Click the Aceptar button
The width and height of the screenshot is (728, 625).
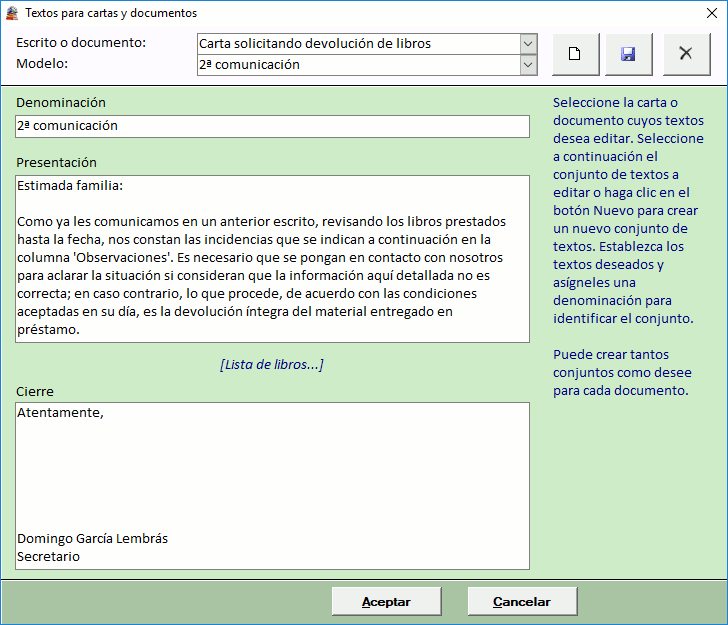coord(386,602)
